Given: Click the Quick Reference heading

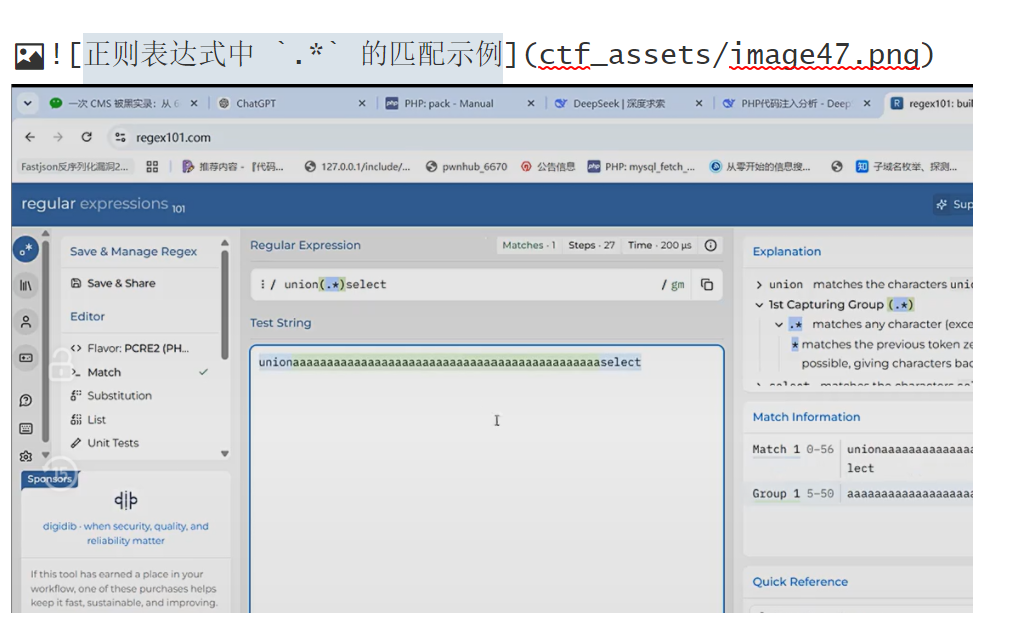Looking at the screenshot, I should click(800, 582).
